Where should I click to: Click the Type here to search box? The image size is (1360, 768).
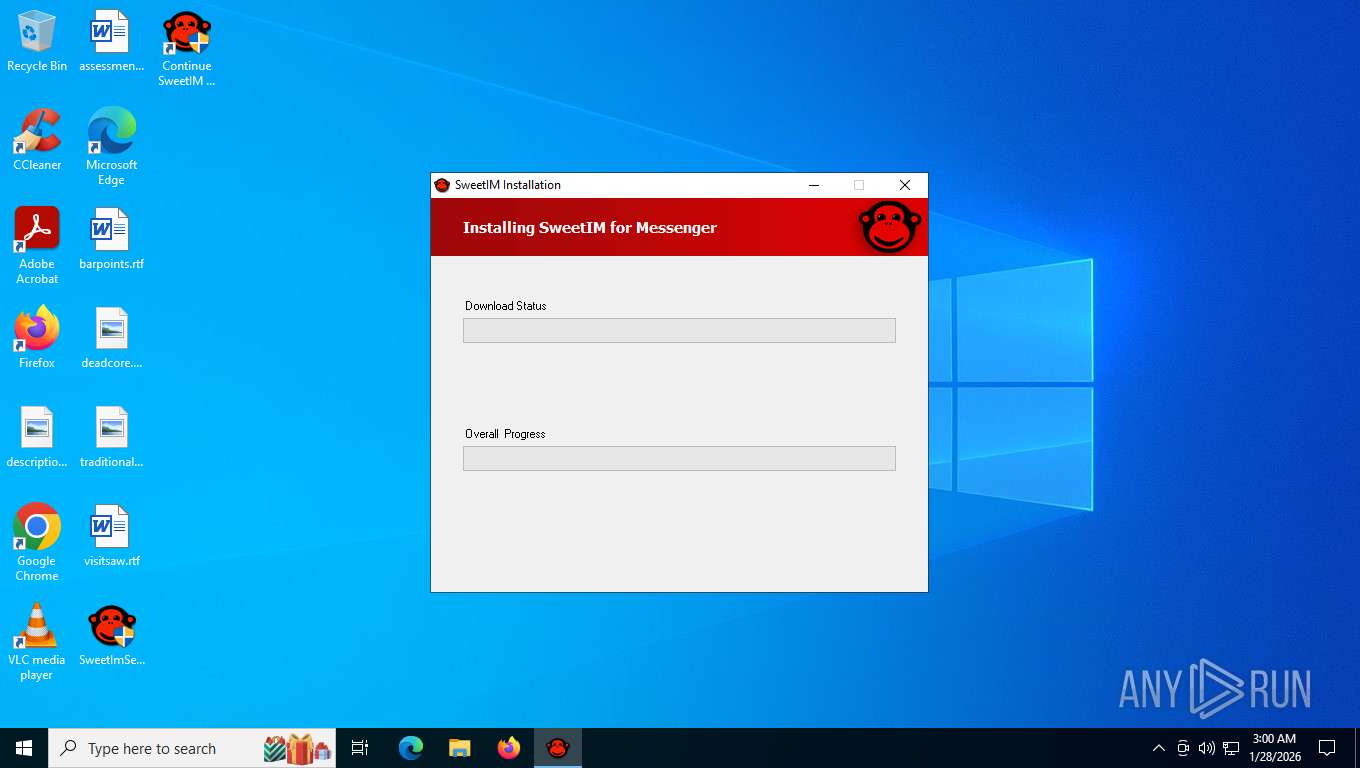click(192, 748)
